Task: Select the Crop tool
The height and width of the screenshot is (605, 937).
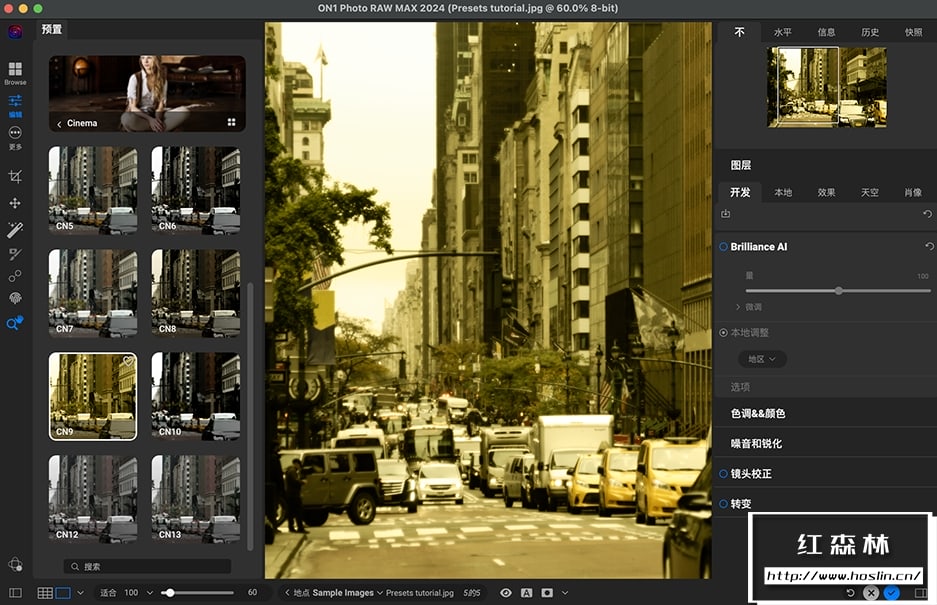Action: [x=15, y=176]
